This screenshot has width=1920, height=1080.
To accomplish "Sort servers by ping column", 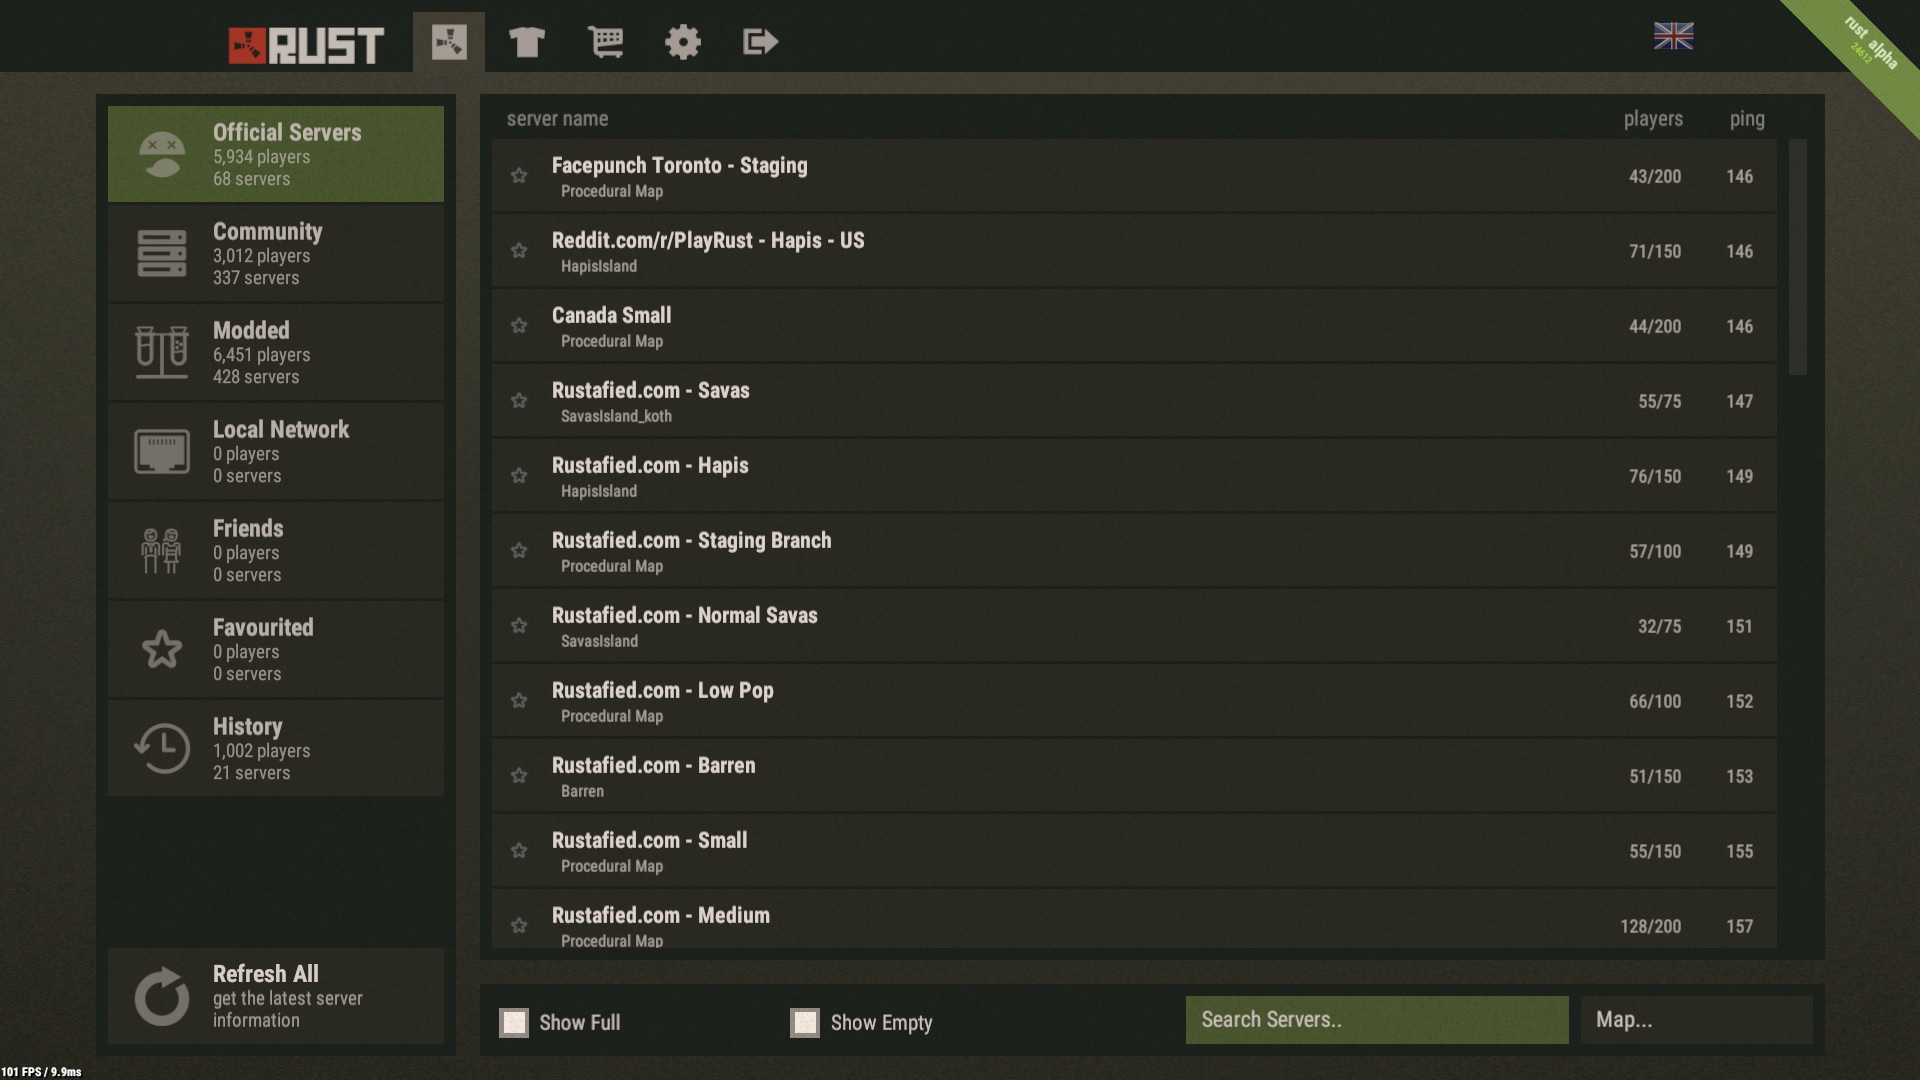I will pos(1746,119).
